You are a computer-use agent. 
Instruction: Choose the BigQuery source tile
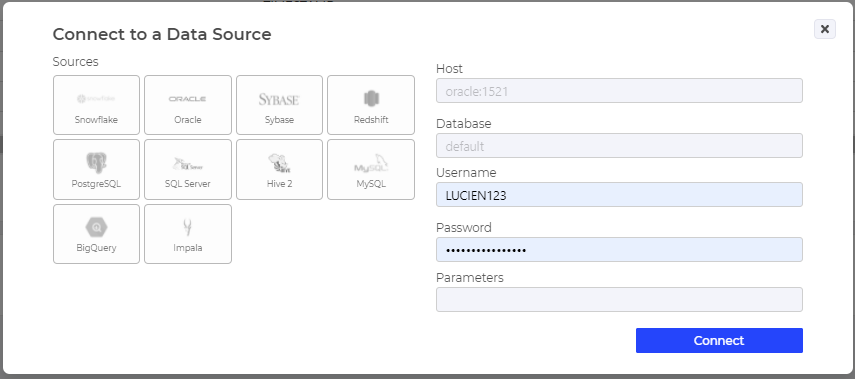pos(97,234)
